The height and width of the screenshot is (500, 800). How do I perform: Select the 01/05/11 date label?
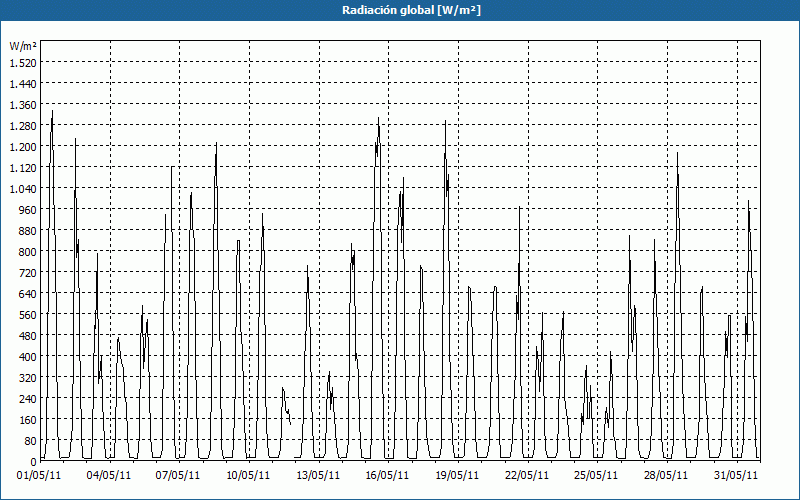pyautogui.click(x=39, y=476)
